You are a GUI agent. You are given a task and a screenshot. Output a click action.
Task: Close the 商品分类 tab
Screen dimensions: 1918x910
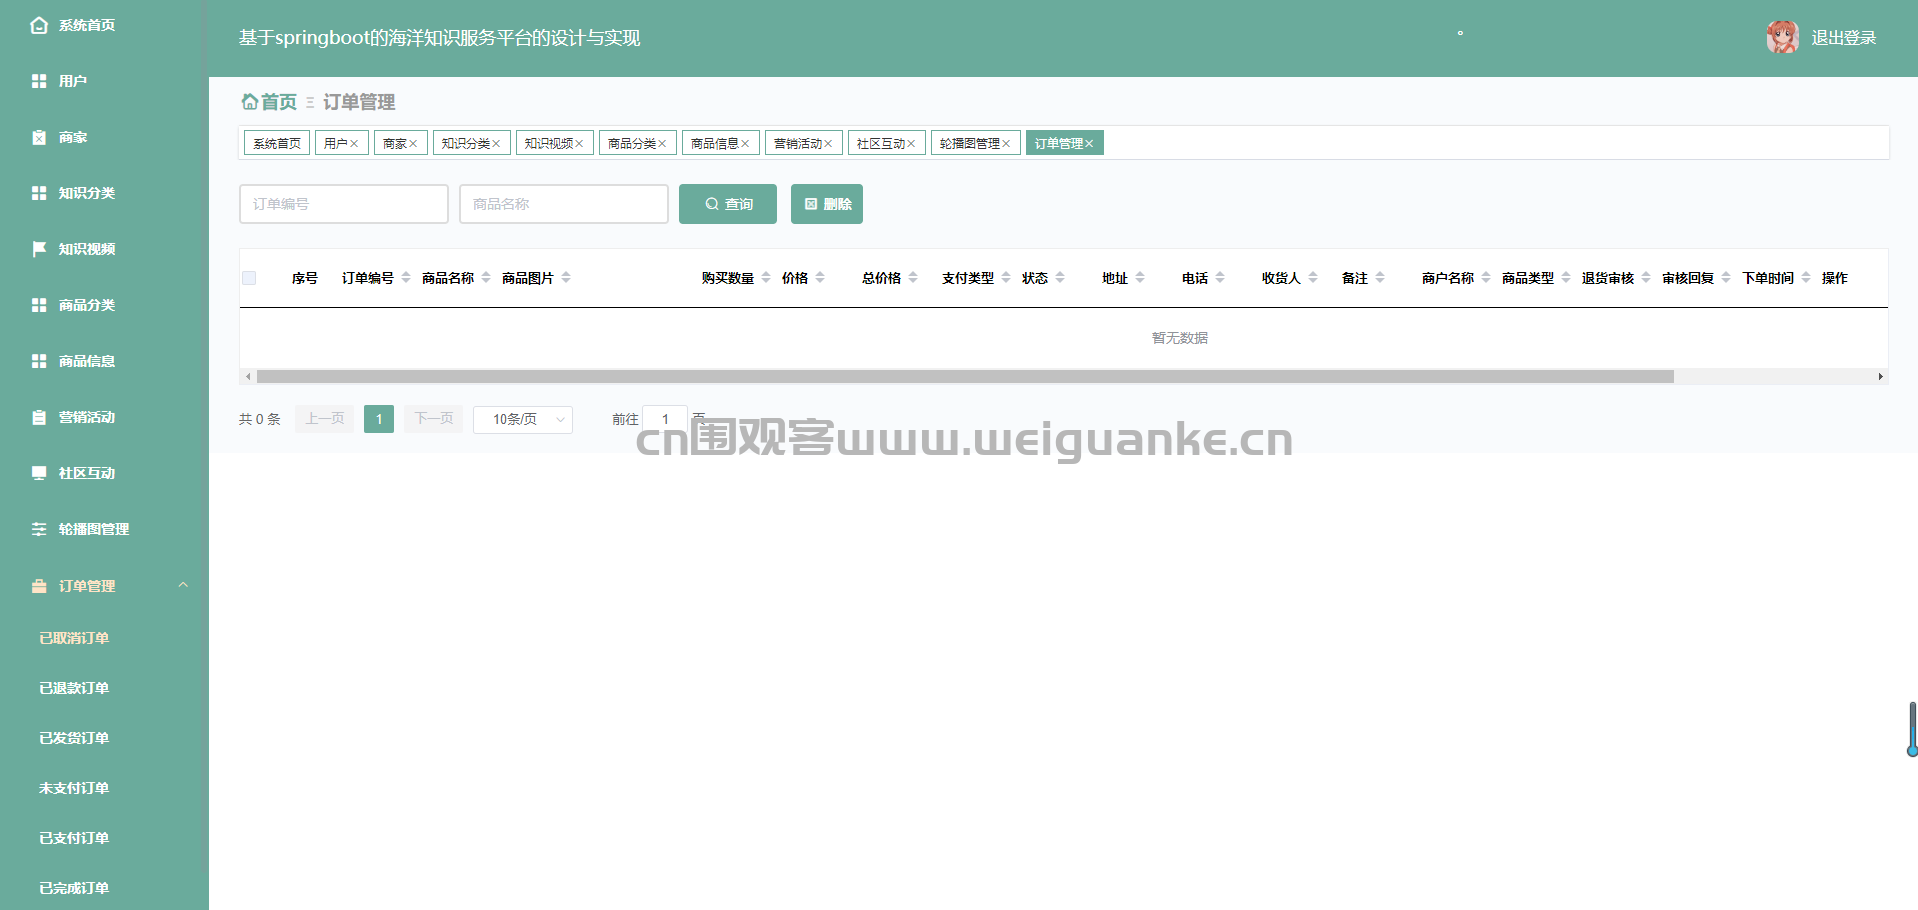[662, 144]
